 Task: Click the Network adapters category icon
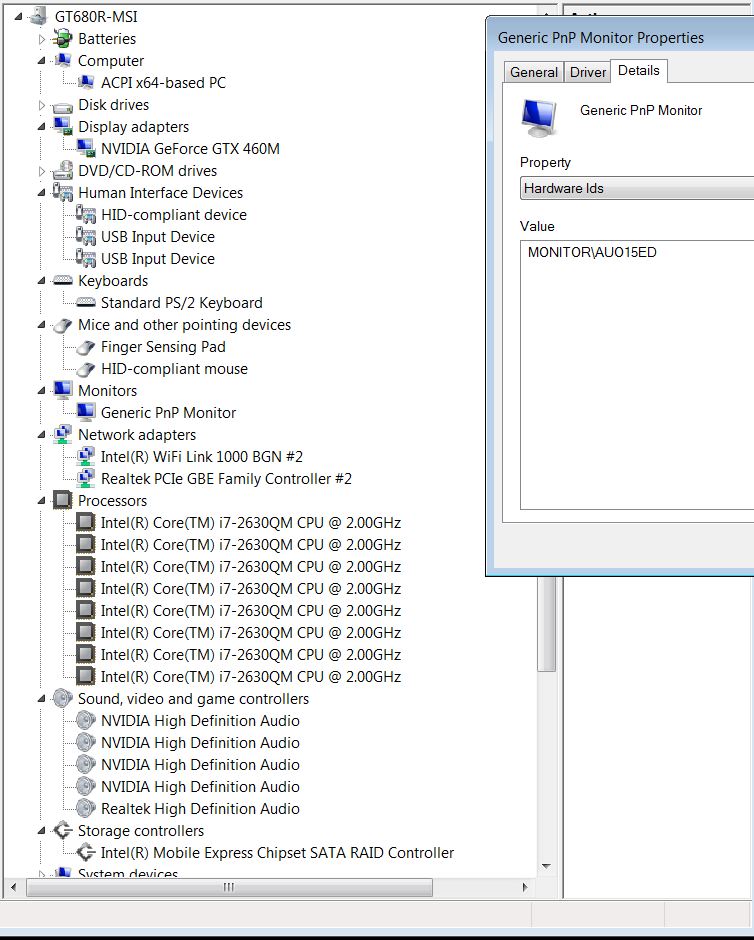click(x=62, y=435)
